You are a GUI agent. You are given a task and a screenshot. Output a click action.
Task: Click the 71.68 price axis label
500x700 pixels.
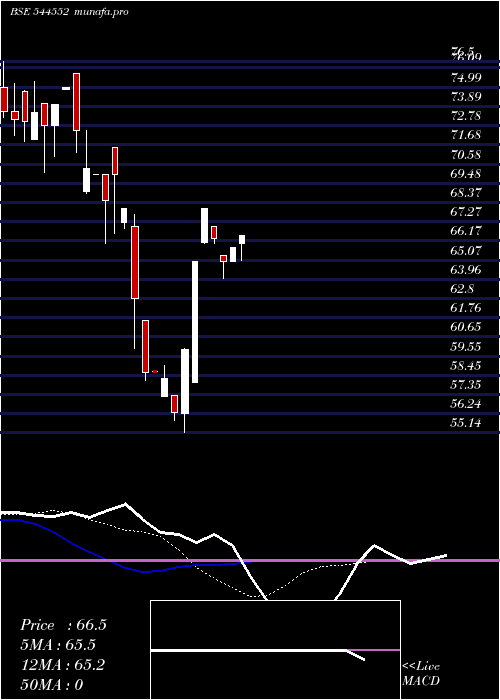[466, 135]
